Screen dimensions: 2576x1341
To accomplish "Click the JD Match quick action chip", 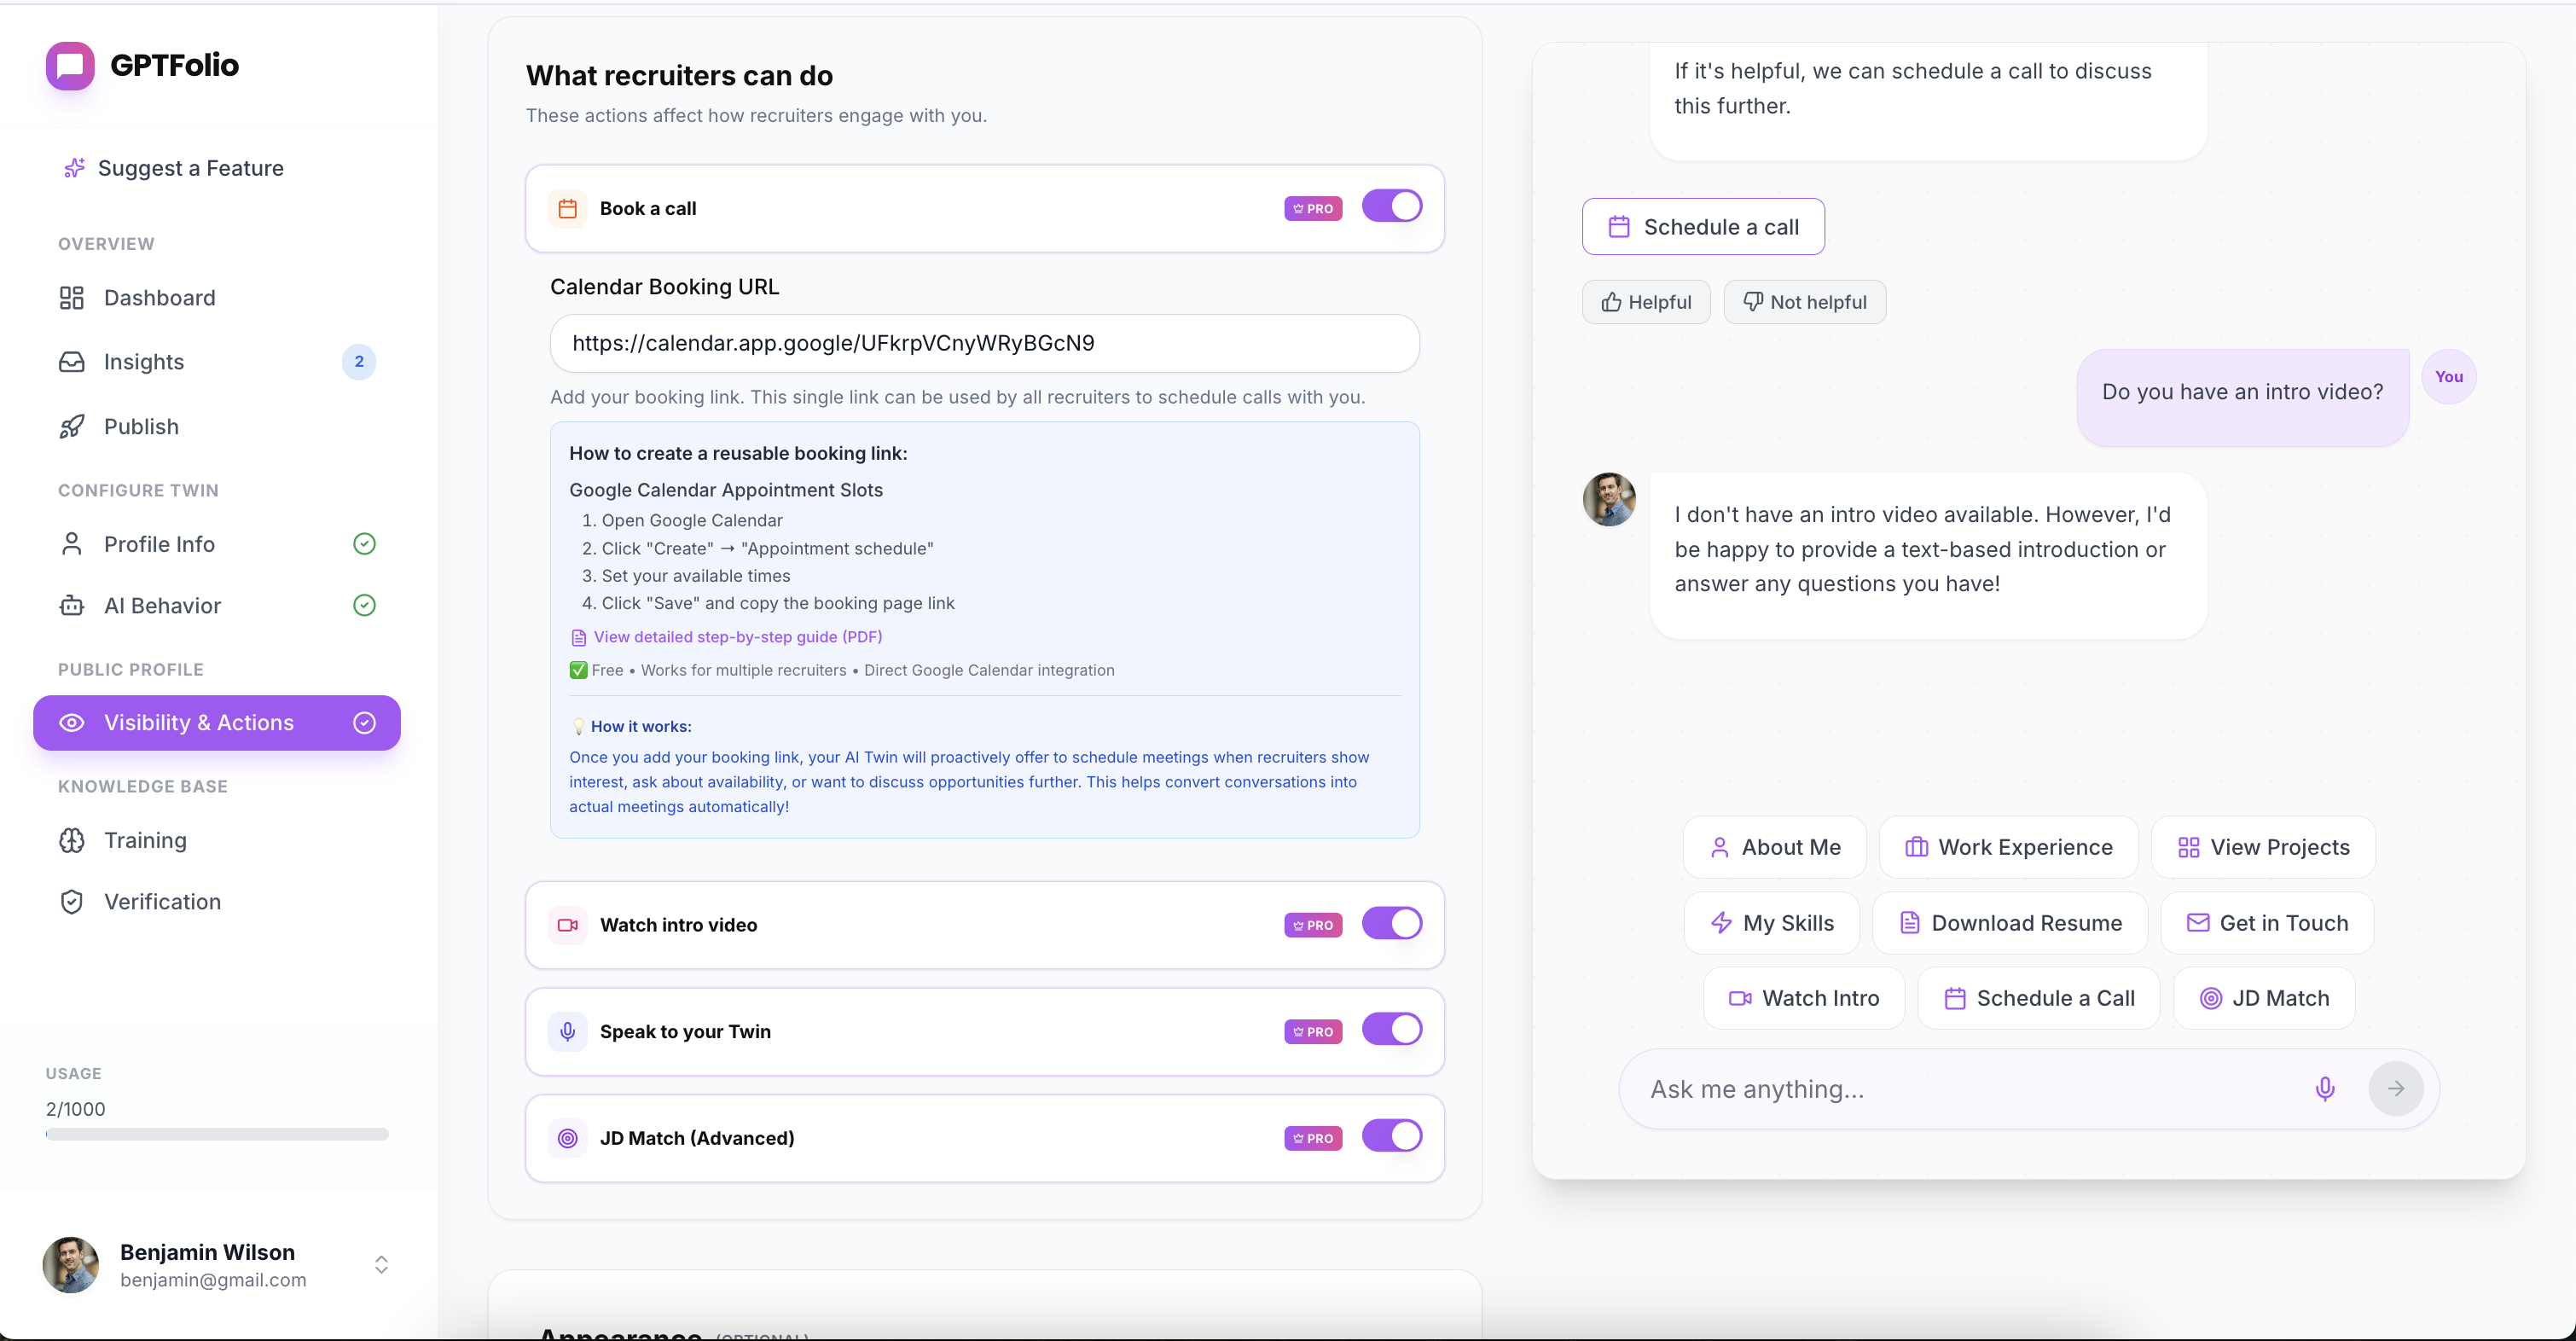I will [x=2264, y=998].
